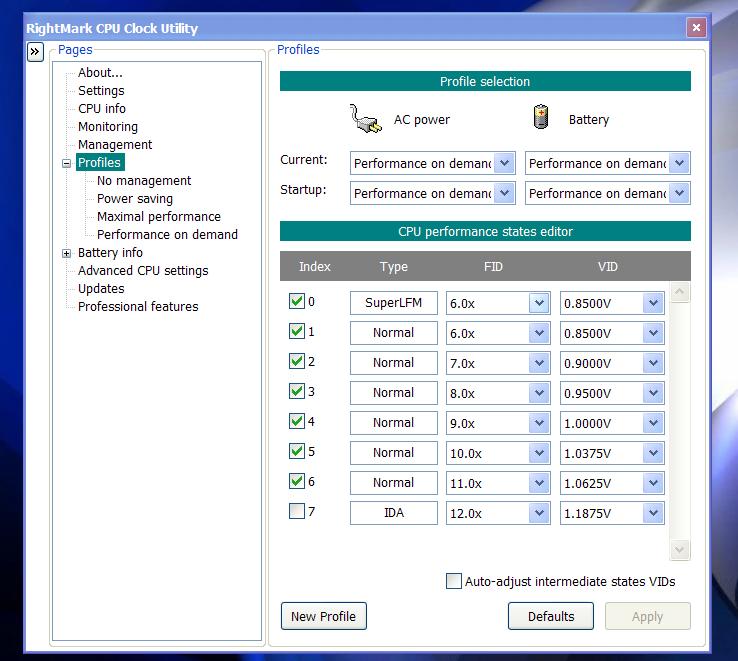
Task: Open VID dropdown showing 1.0000V
Action: point(653,423)
